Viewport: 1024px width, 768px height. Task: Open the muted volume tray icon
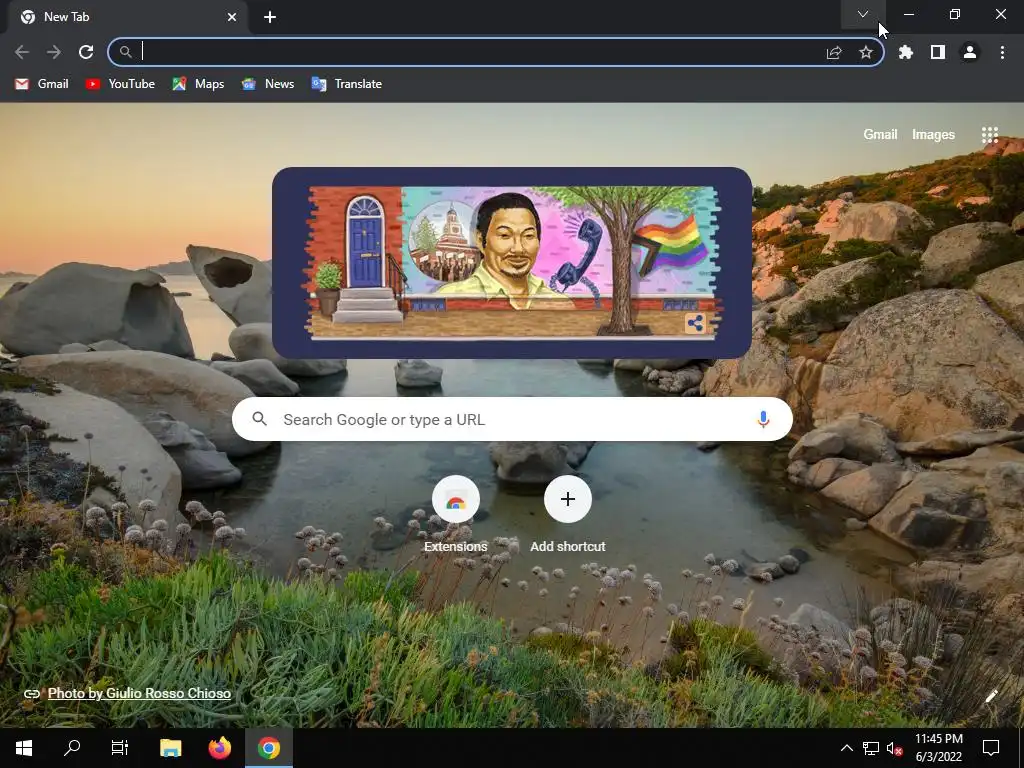[894, 748]
